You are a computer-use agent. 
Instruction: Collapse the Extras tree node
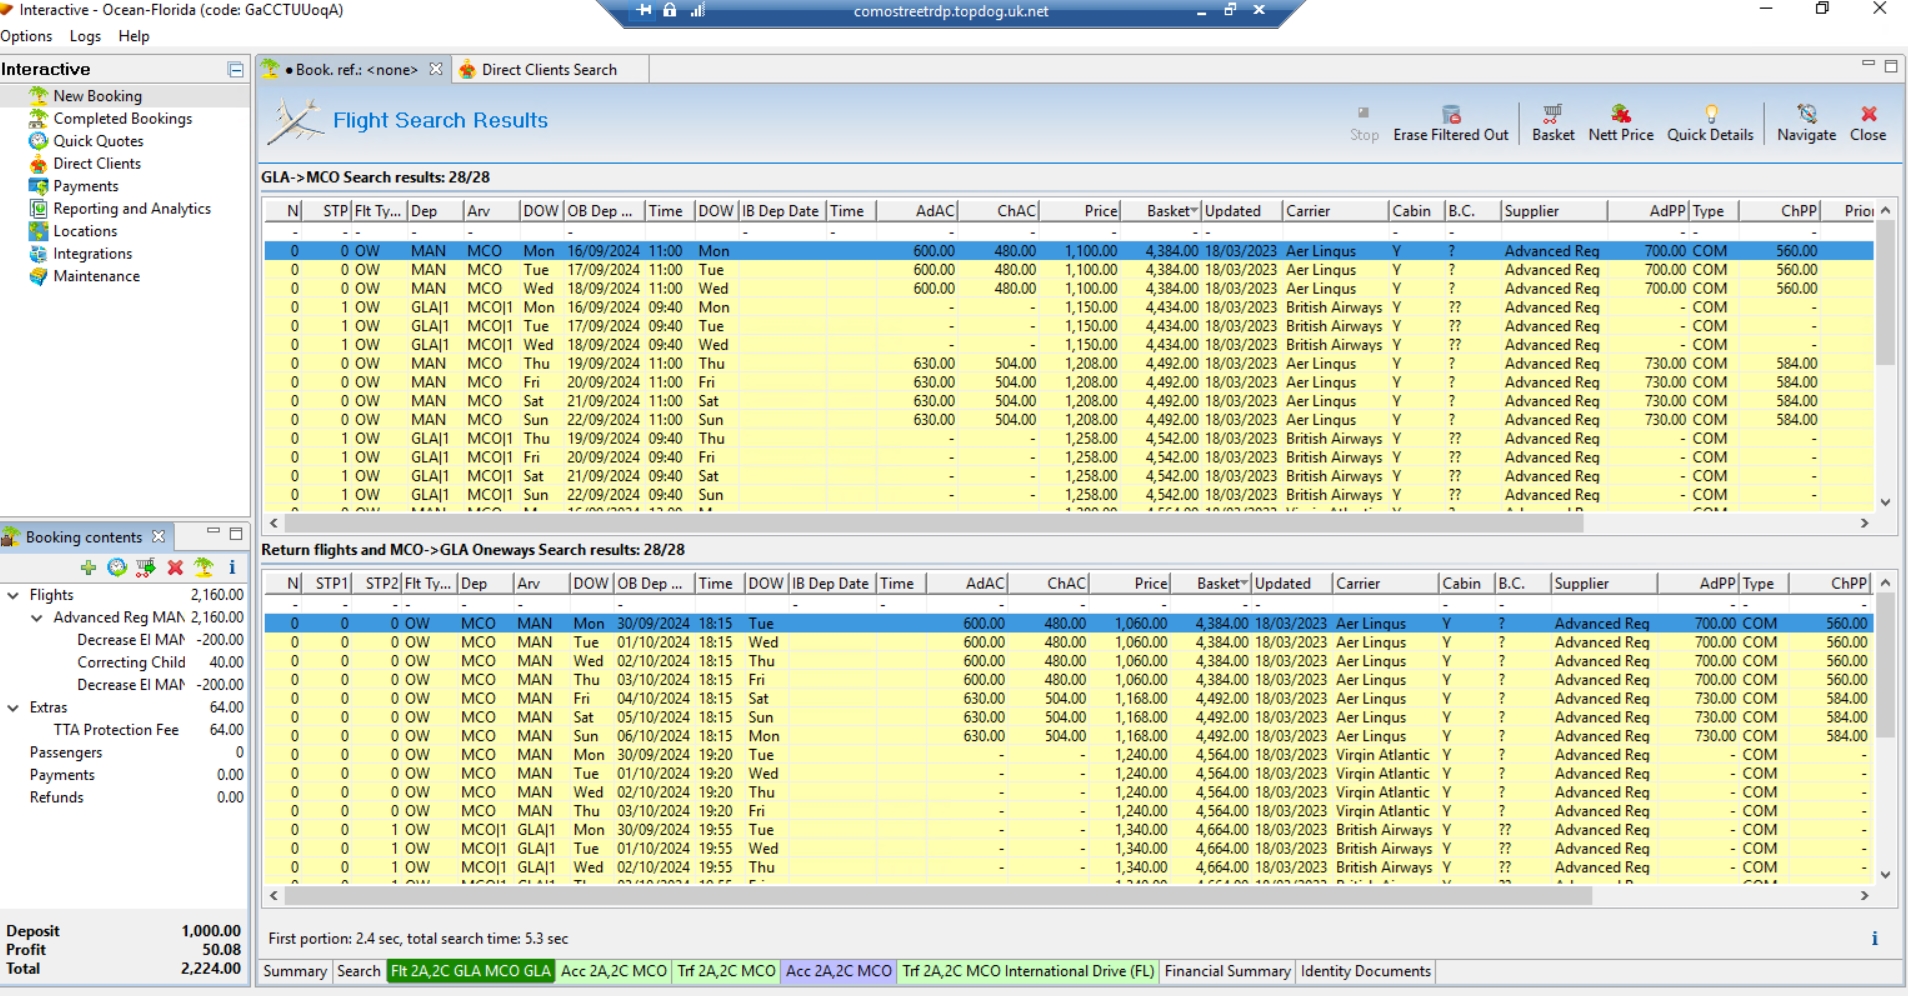click(13, 708)
